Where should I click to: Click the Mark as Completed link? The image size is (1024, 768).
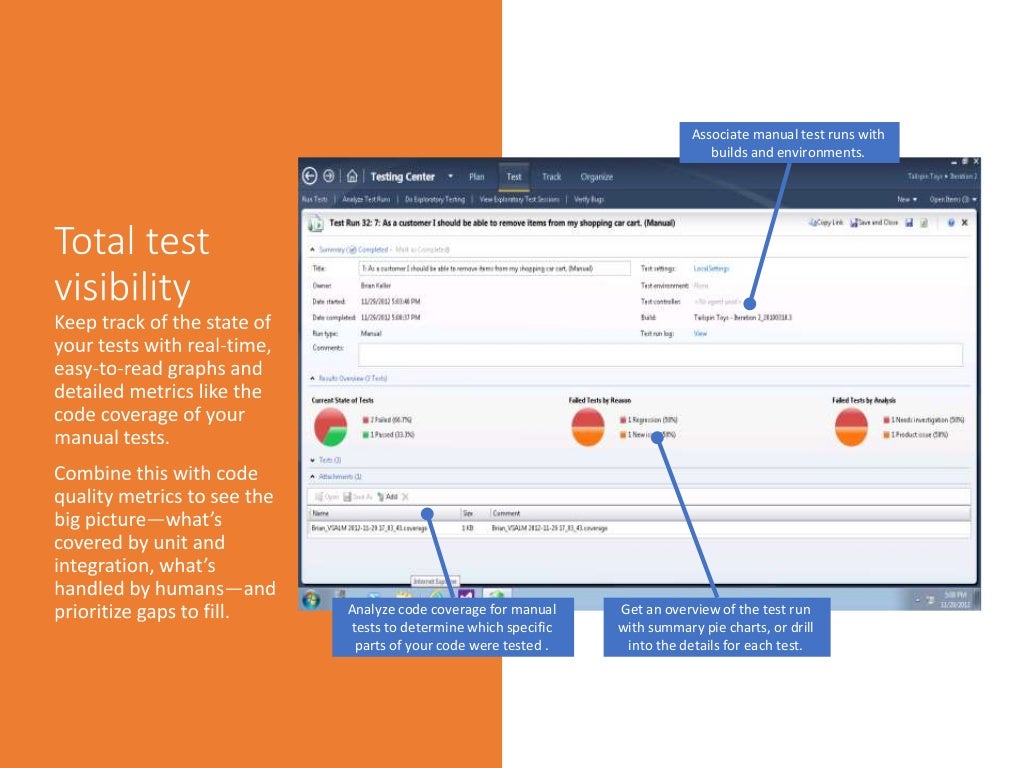[x=423, y=249]
